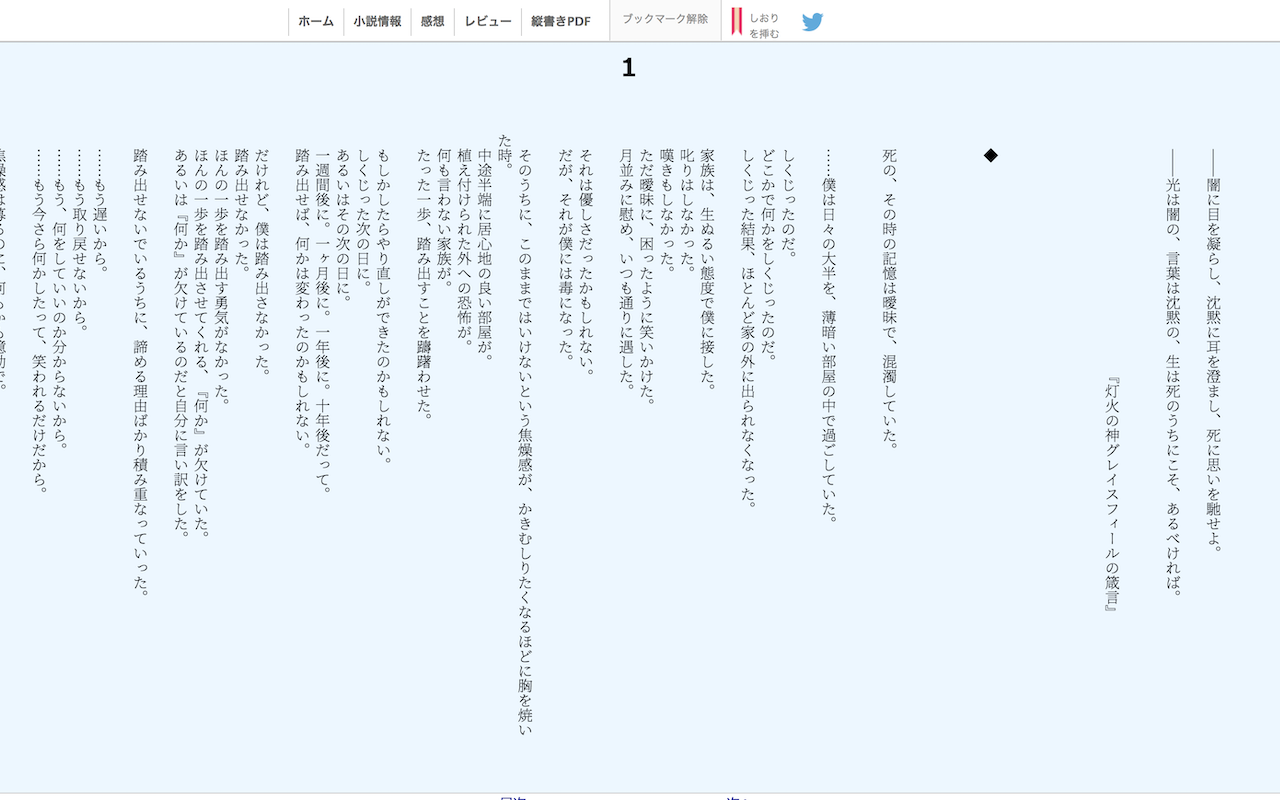Click the citation 『灯火の神グレイスフィールの箴言』
The image size is (1280, 800).
pyautogui.click(x=1113, y=494)
